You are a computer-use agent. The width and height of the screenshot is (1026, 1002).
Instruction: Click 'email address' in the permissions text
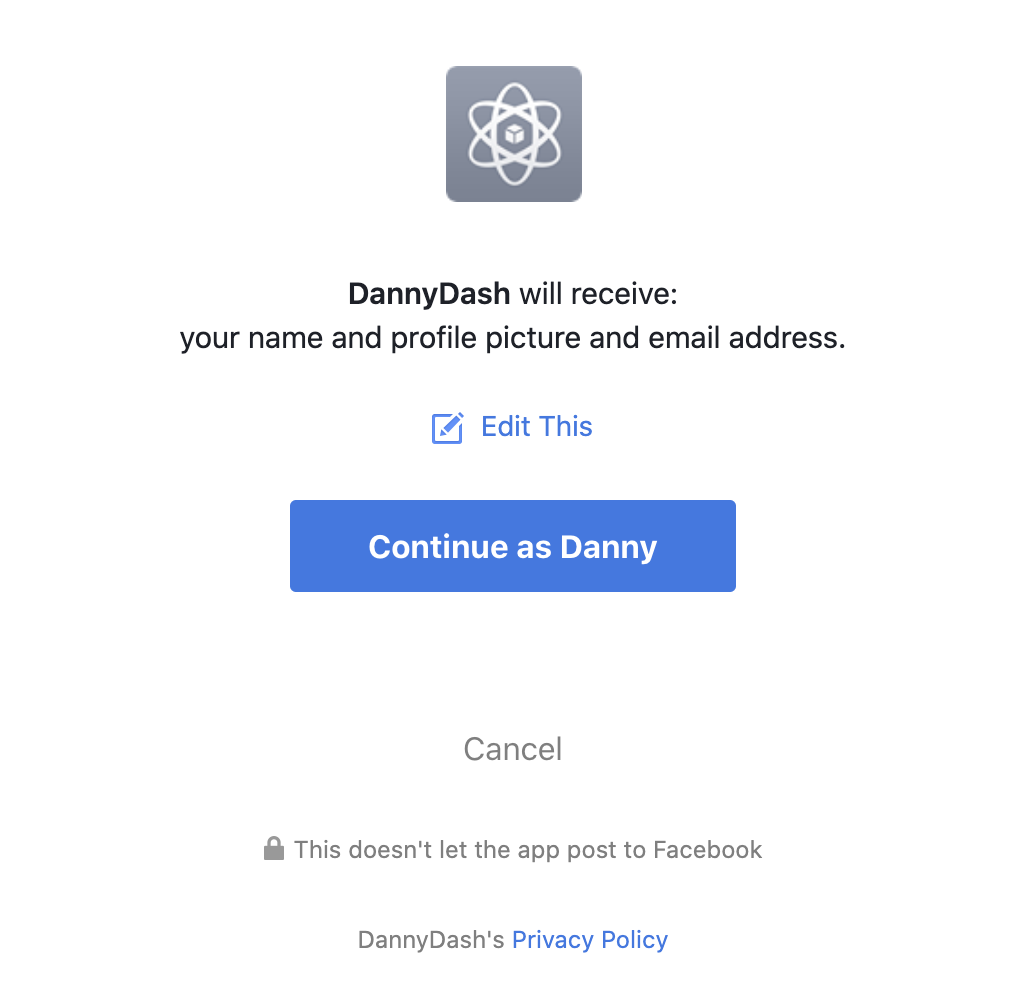[747, 338]
